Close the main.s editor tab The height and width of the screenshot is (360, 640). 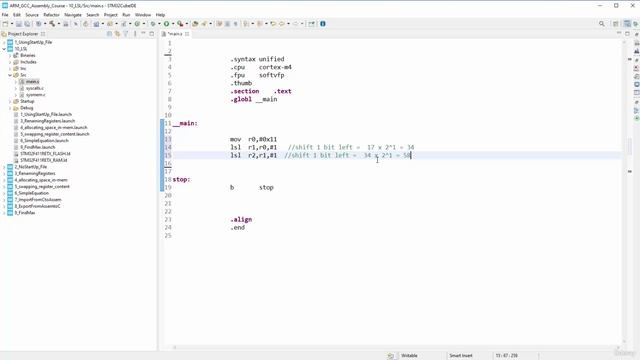(x=187, y=34)
